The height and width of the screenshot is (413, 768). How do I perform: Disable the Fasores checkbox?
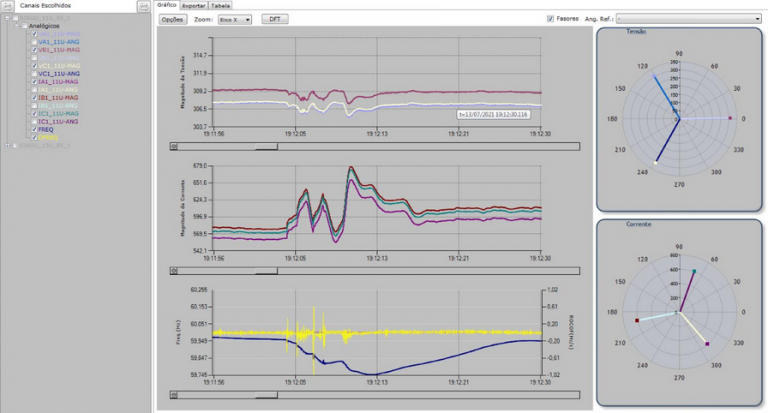pos(551,19)
